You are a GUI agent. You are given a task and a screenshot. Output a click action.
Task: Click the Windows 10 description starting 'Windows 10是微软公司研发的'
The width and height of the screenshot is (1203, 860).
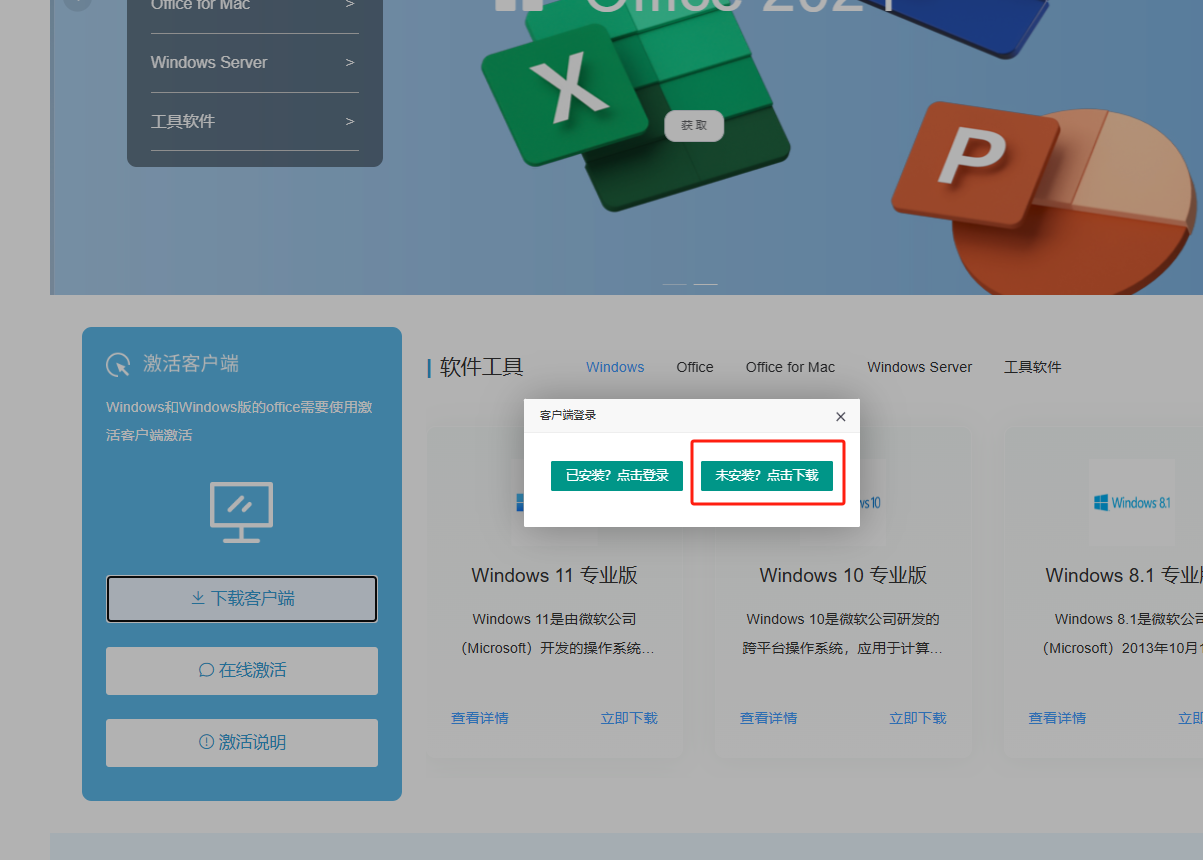point(843,633)
